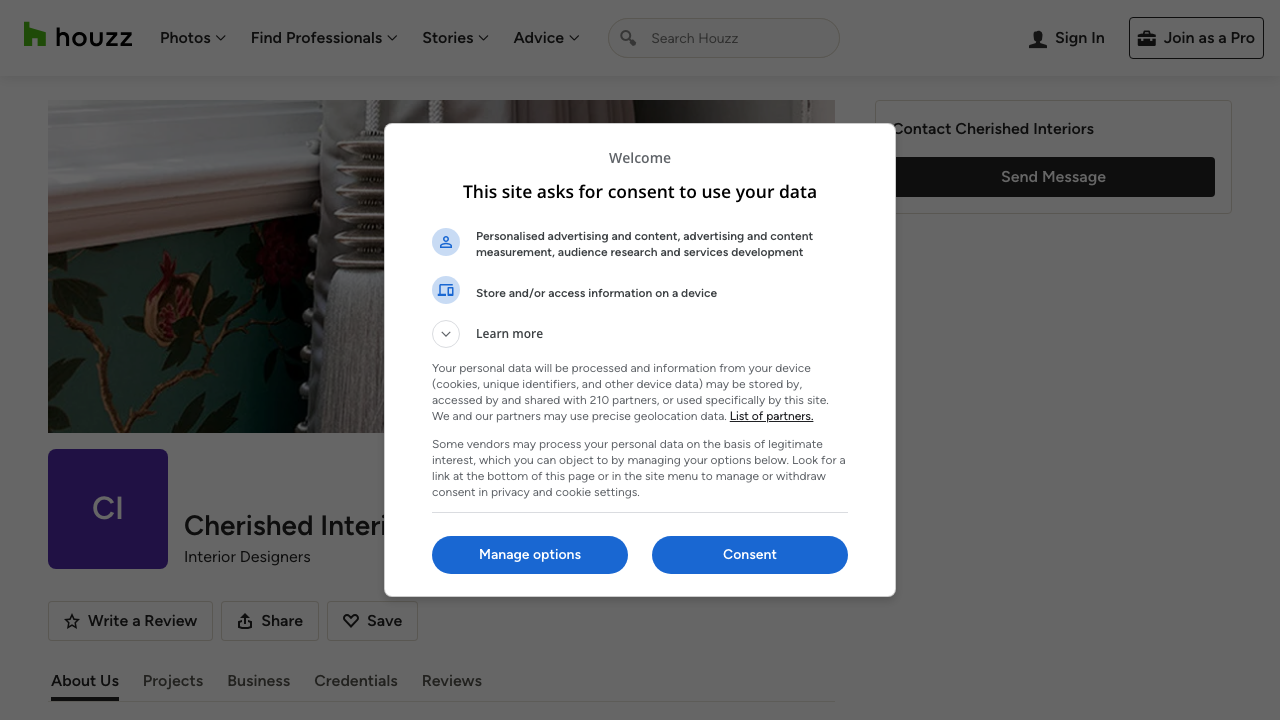1280x720 pixels.
Task: Click the Sign In person icon
Action: tap(1038, 39)
